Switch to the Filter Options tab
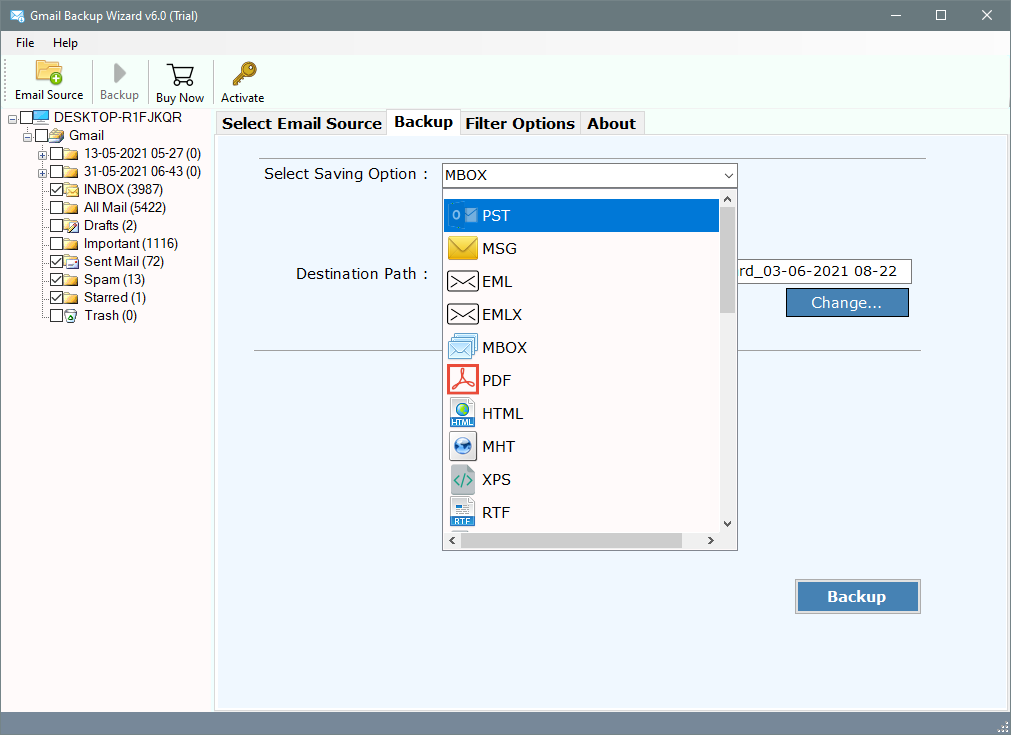 (x=520, y=124)
